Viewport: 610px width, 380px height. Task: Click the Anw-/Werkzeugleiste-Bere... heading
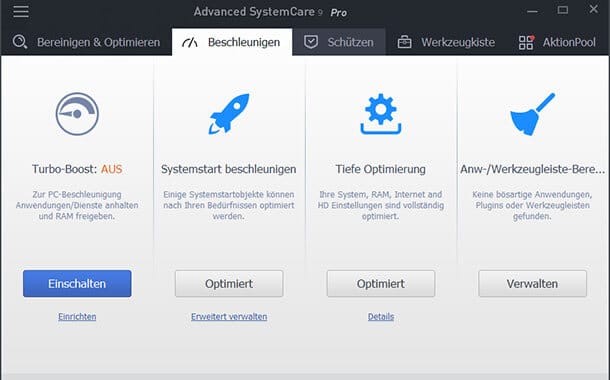tap(532, 169)
